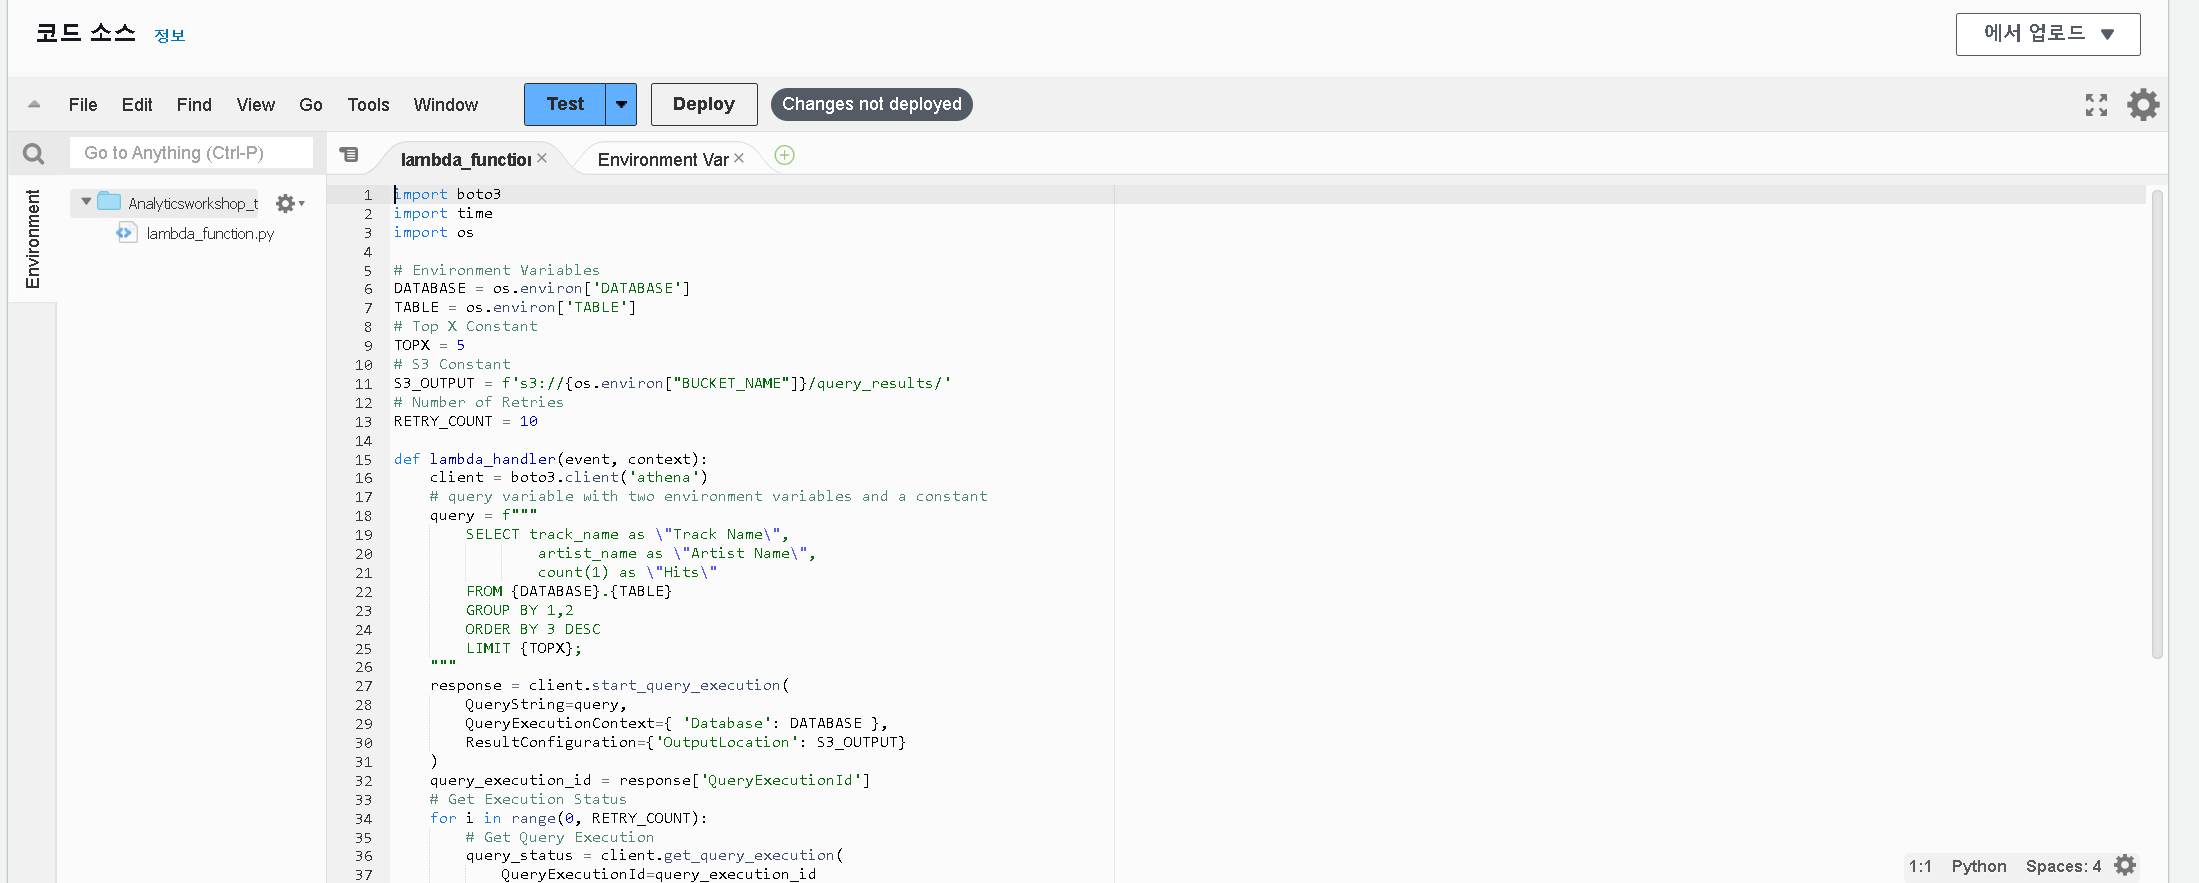Collapse the menu bar with up arrow

[x=34, y=104]
